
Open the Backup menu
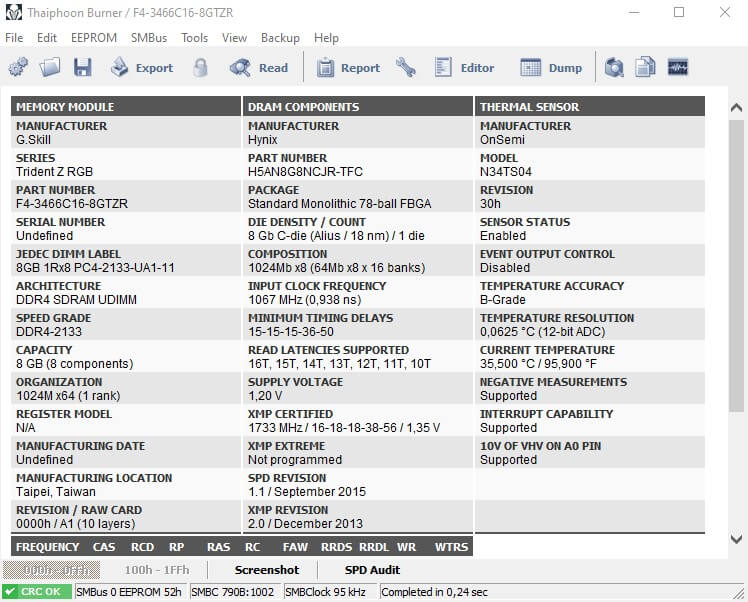(280, 38)
